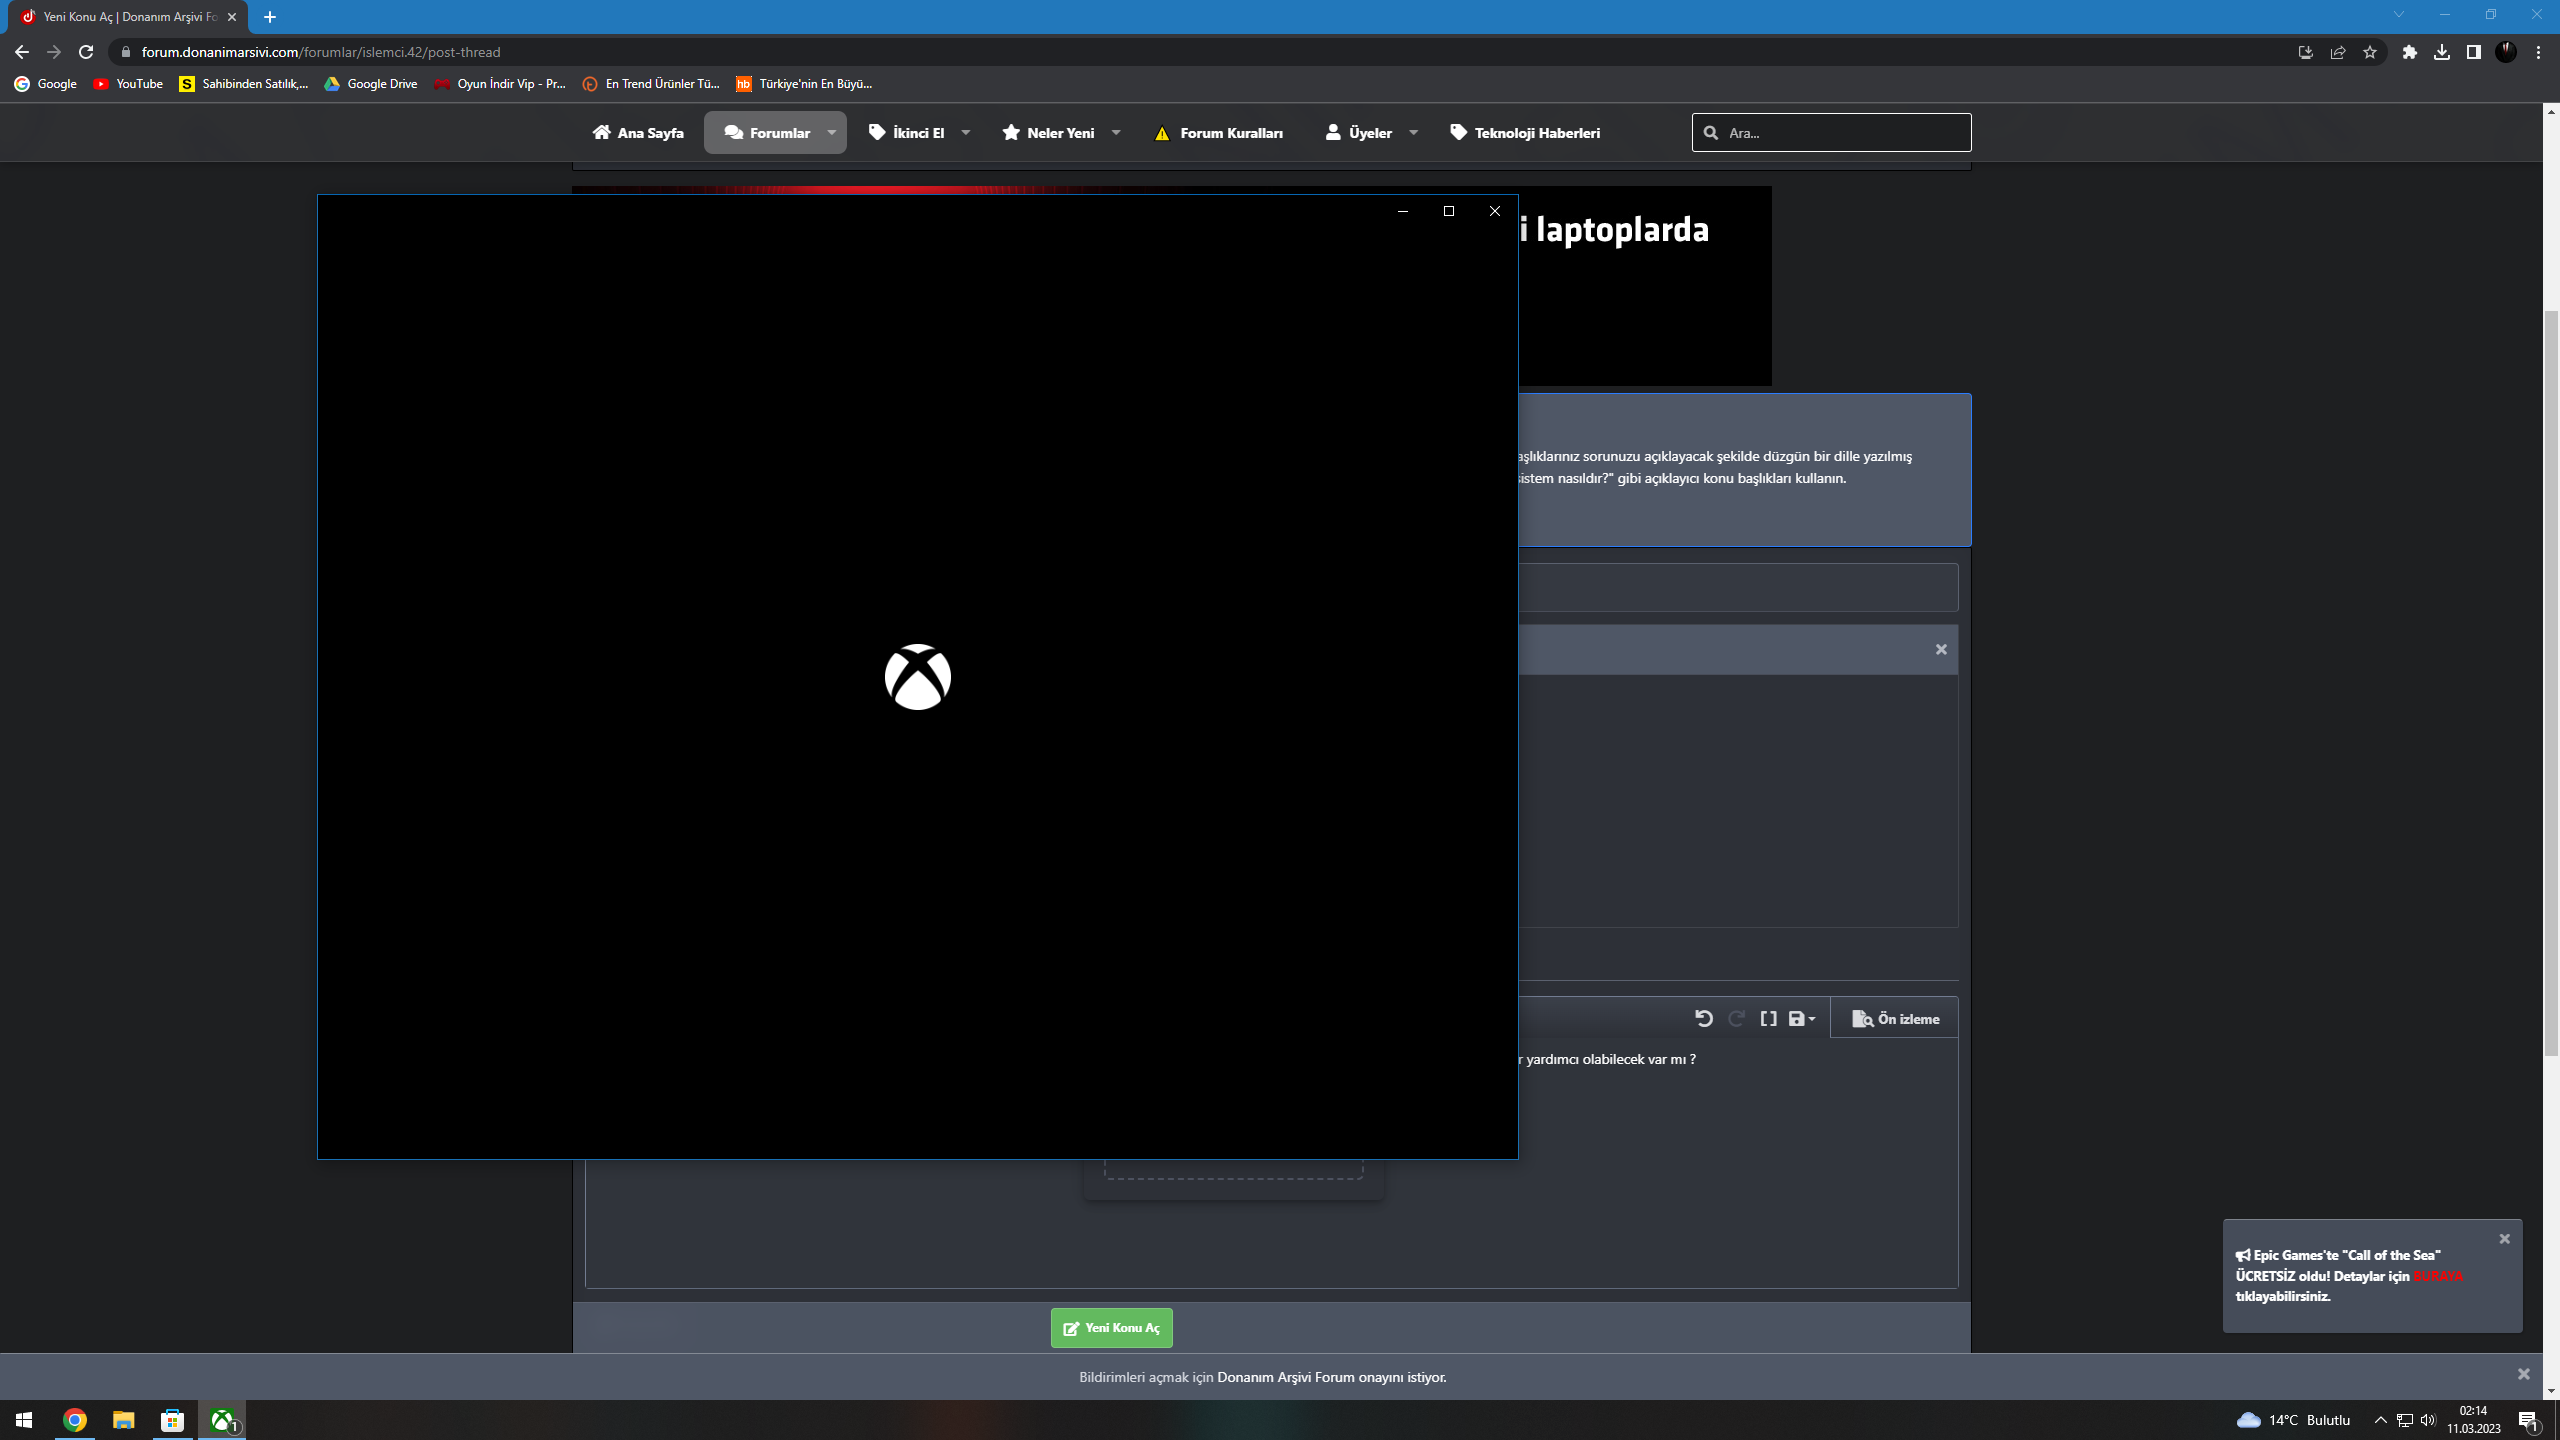The height and width of the screenshot is (1440, 2560).
Task: Follow the BURAYA link in notice
Action: [x=2438, y=1276]
